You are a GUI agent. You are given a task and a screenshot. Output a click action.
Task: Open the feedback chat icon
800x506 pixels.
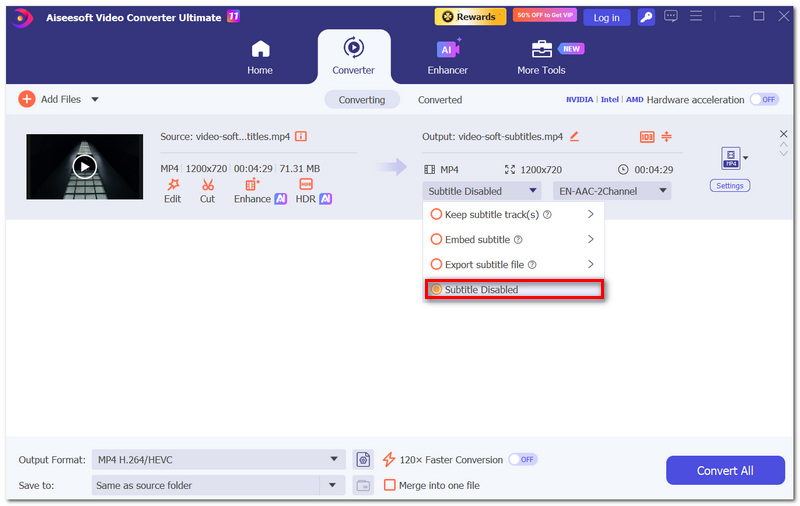pyautogui.click(x=670, y=16)
